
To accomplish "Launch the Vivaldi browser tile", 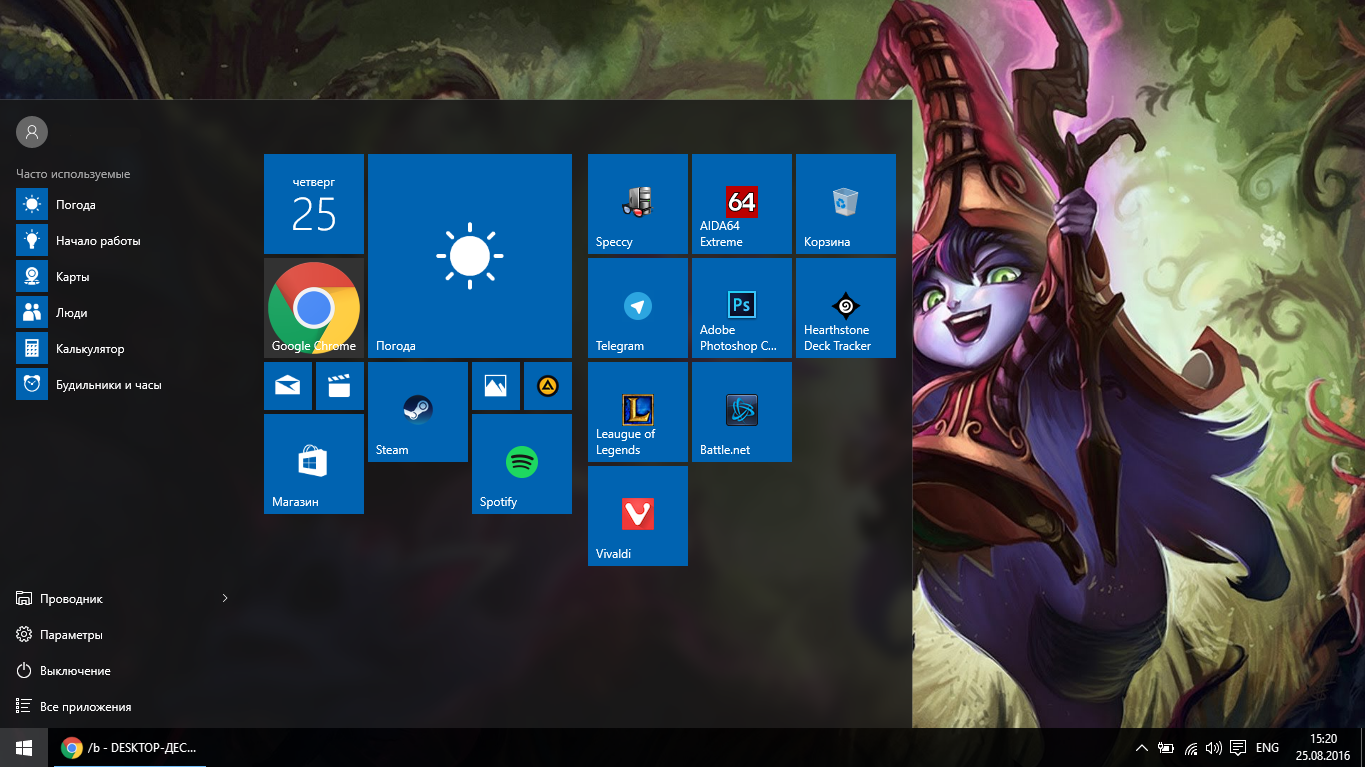I will click(x=638, y=516).
